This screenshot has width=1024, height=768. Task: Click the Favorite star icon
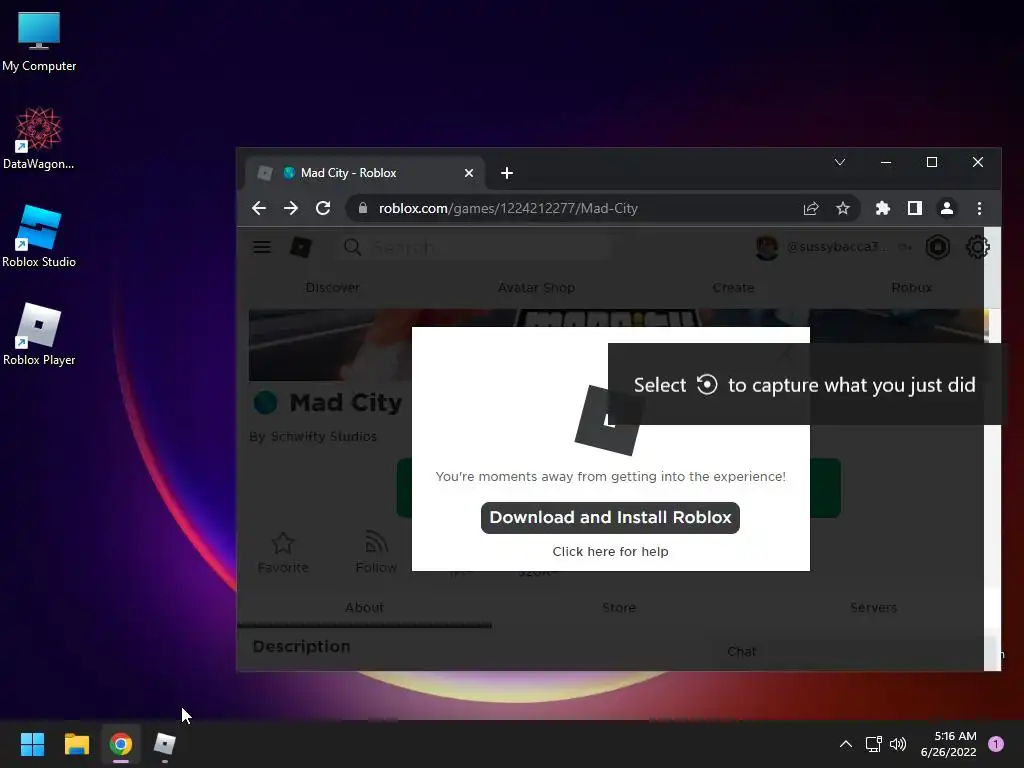click(x=283, y=543)
